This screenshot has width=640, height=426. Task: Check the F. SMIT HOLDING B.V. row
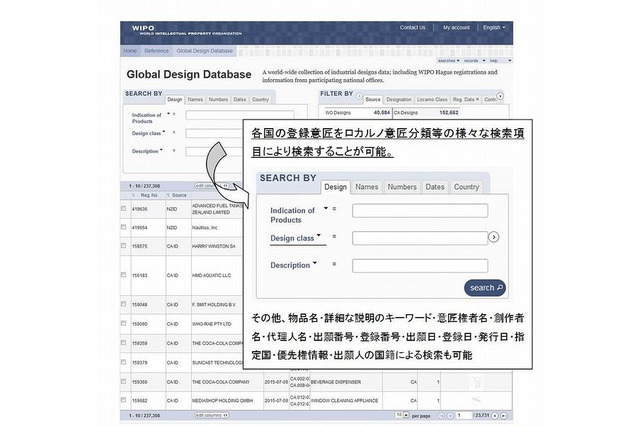click(x=124, y=304)
